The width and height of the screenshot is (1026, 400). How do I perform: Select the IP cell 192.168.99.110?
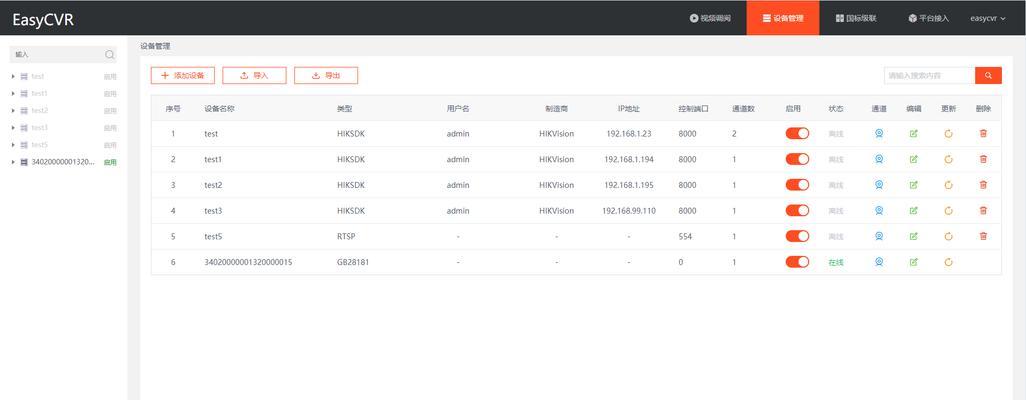(628, 211)
